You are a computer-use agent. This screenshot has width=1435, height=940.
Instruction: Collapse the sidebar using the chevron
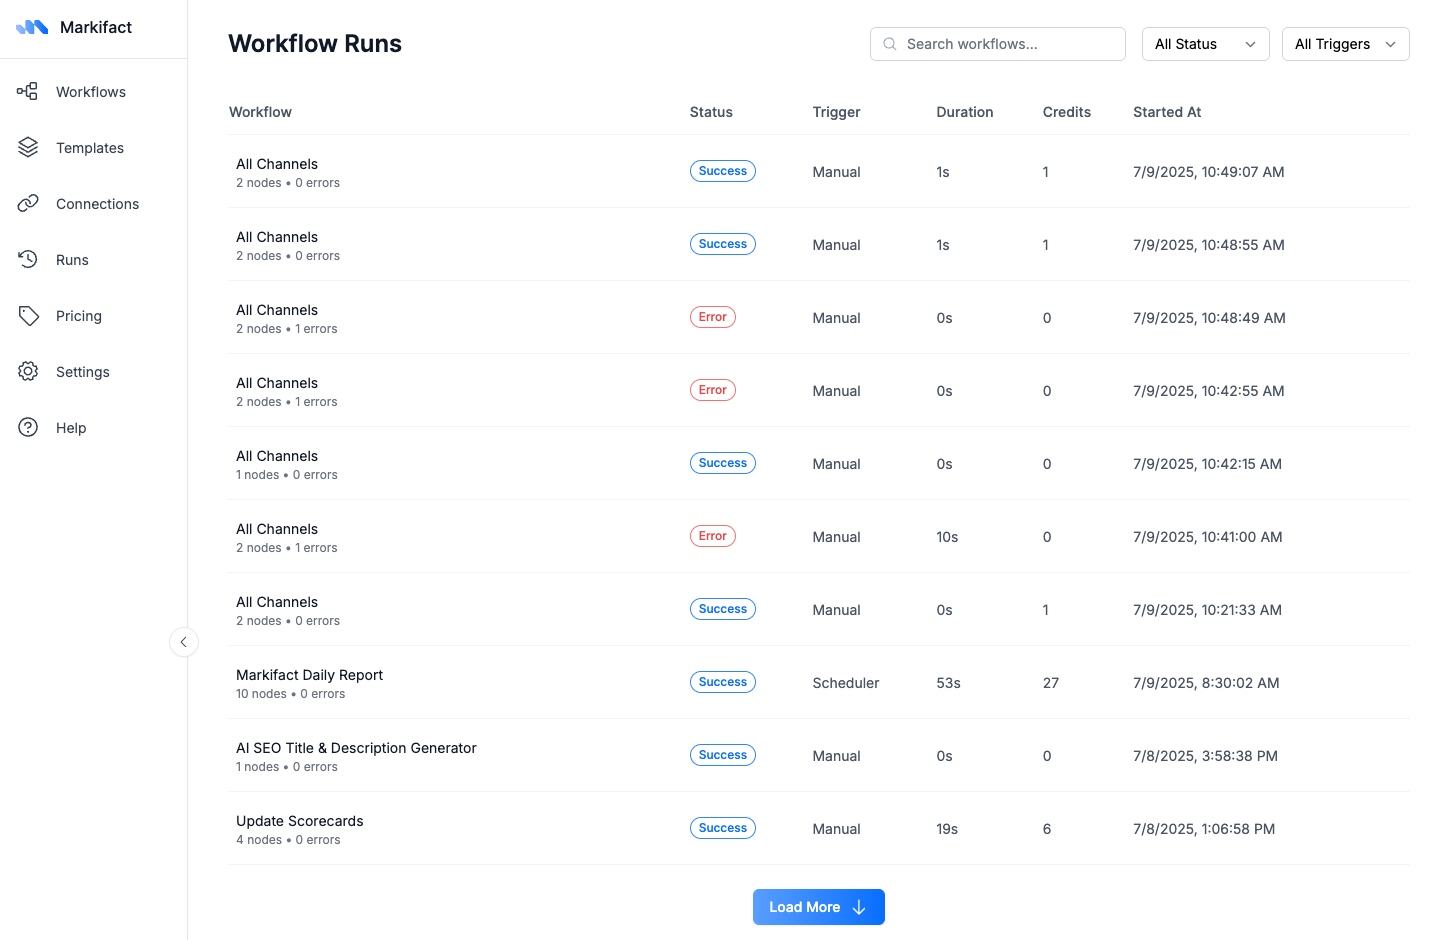tap(184, 642)
